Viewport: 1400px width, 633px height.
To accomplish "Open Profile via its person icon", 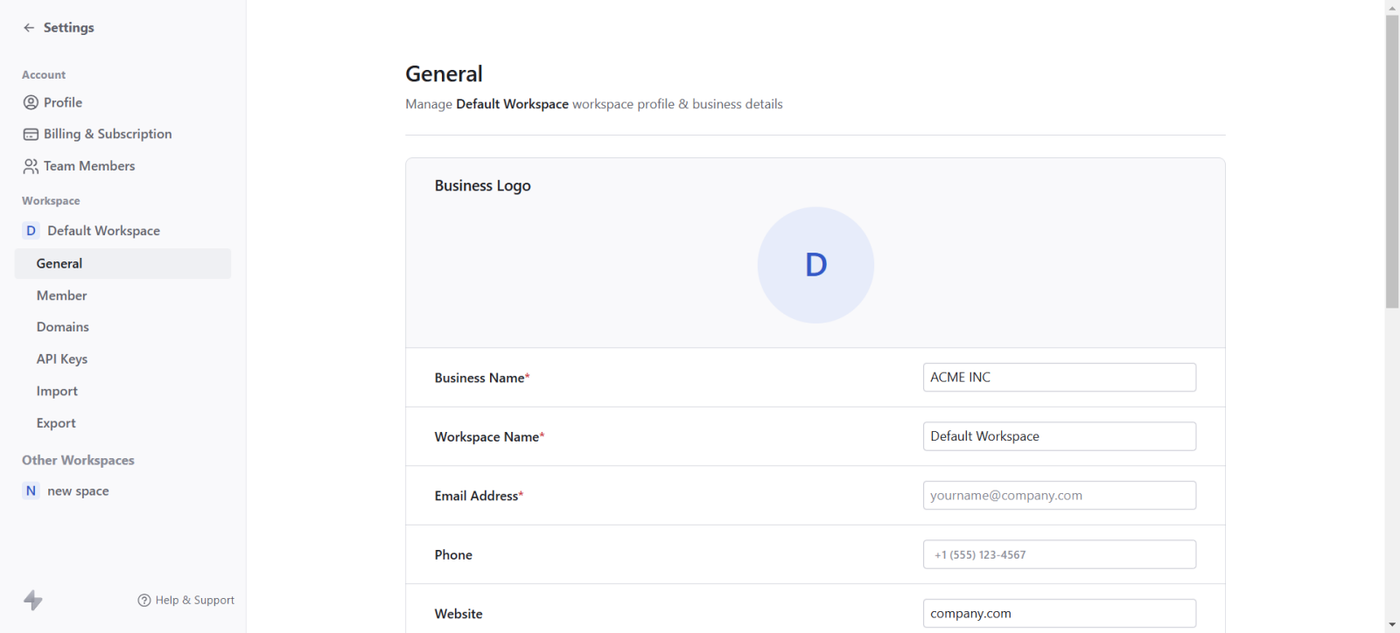I will pyautogui.click(x=31, y=102).
